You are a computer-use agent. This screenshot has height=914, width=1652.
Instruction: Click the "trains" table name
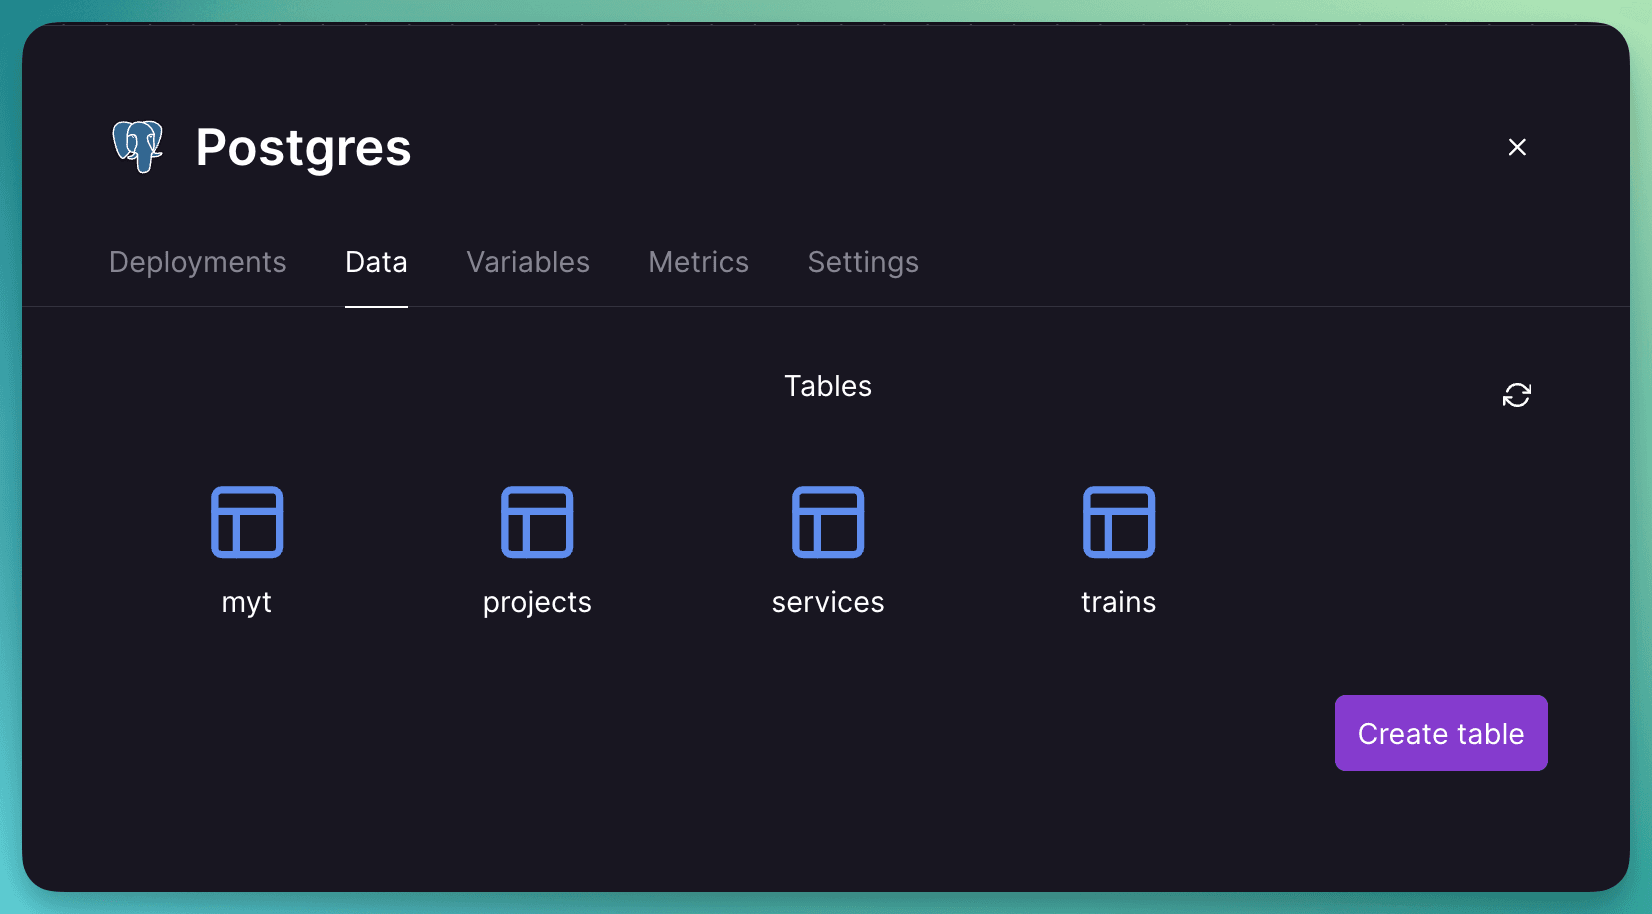[x=1119, y=602]
